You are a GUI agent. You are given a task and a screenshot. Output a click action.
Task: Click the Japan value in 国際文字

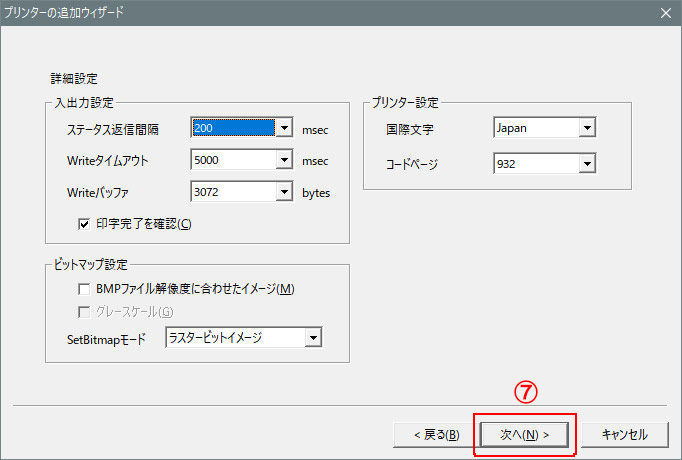tap(535, 129)
